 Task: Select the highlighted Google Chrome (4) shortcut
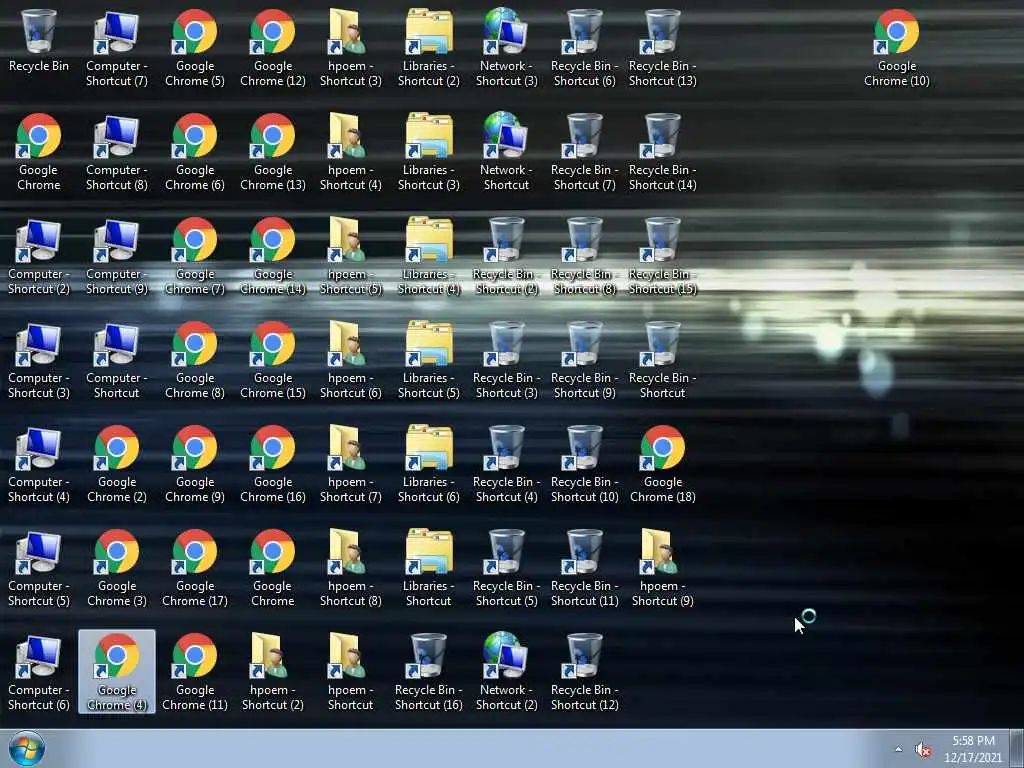(x=116, y=671)
